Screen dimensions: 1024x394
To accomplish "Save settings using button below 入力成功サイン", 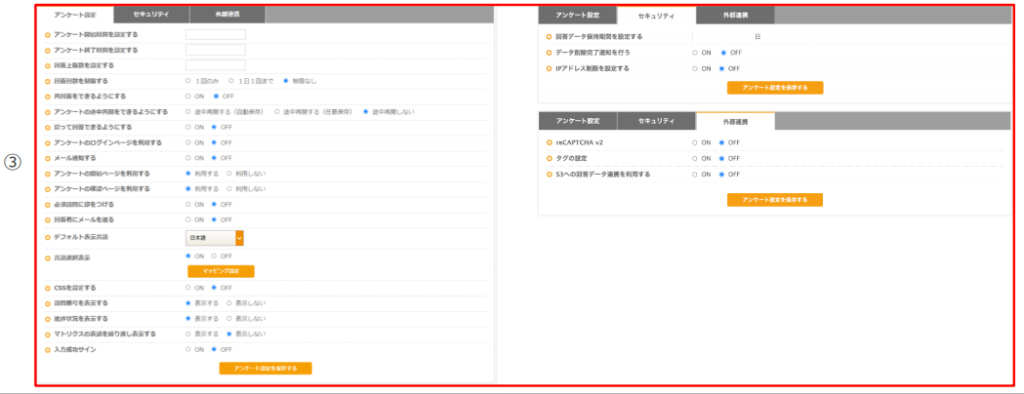I will 265,369.
